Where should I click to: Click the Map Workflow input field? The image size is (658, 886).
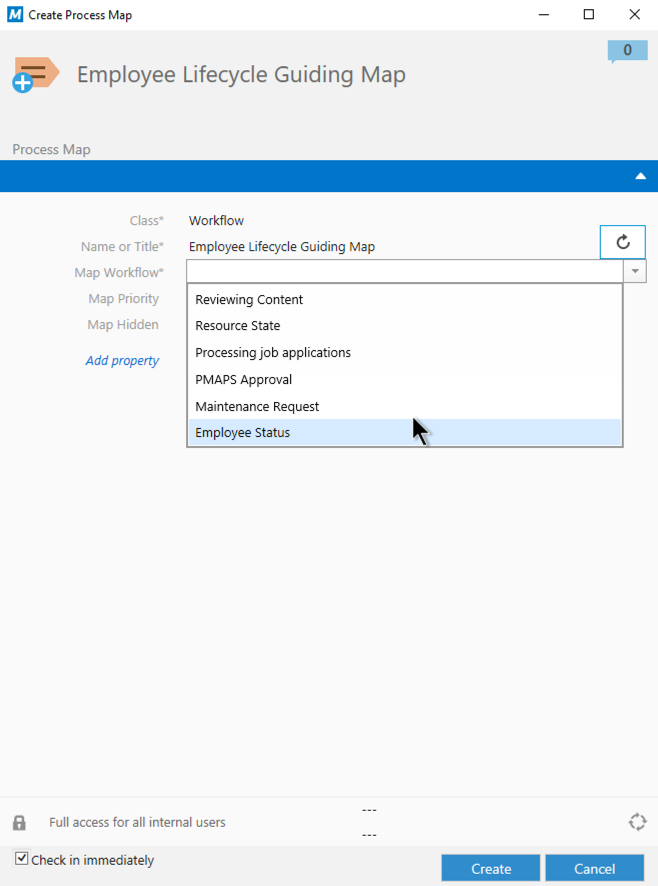pos(405,271)
